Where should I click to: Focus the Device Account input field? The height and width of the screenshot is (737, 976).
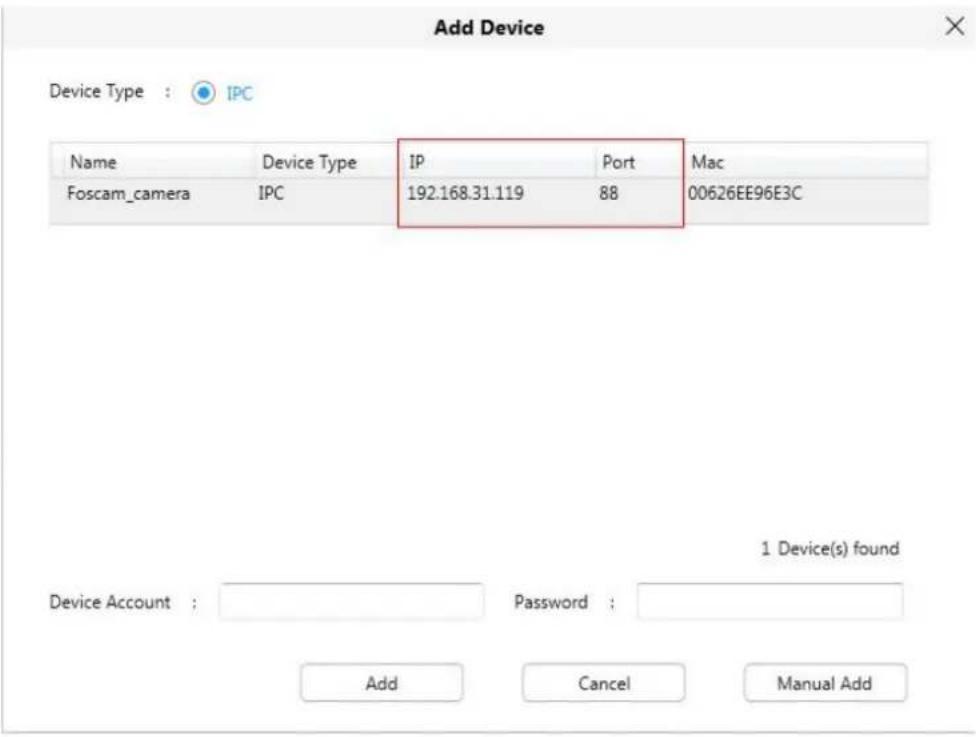(351, 601)
